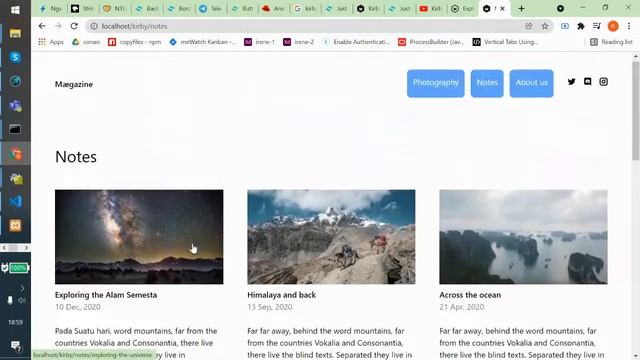Open the Exploring the Alam Semesta article

[x=106, y=295]
